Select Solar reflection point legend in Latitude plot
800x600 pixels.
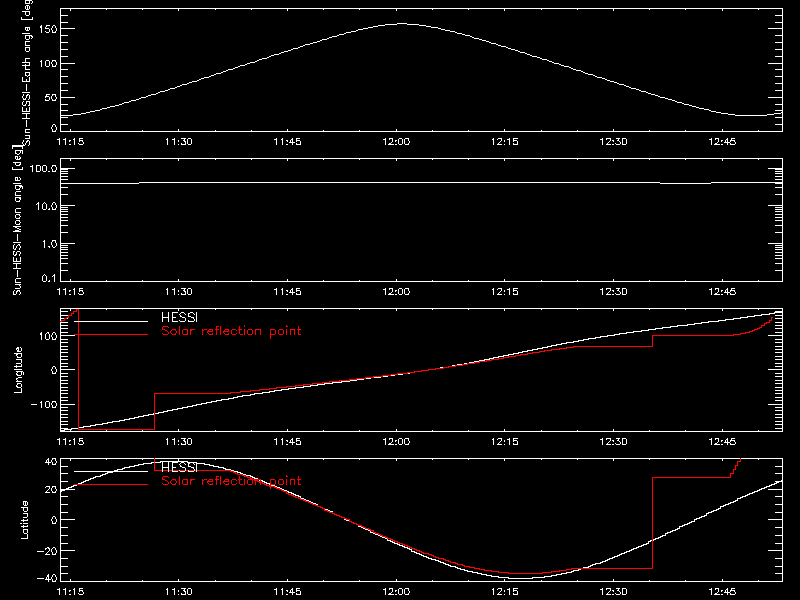coord(231,481)
